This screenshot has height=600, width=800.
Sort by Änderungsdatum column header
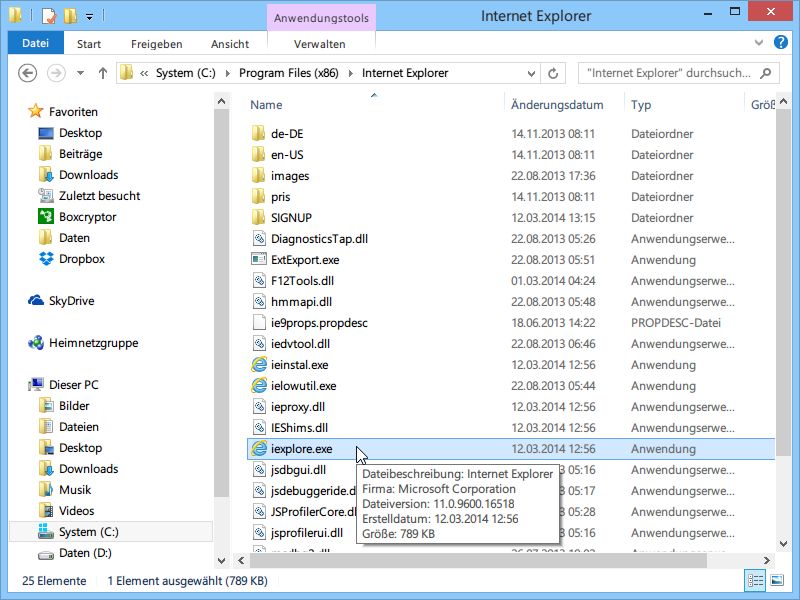click(557, 105)
